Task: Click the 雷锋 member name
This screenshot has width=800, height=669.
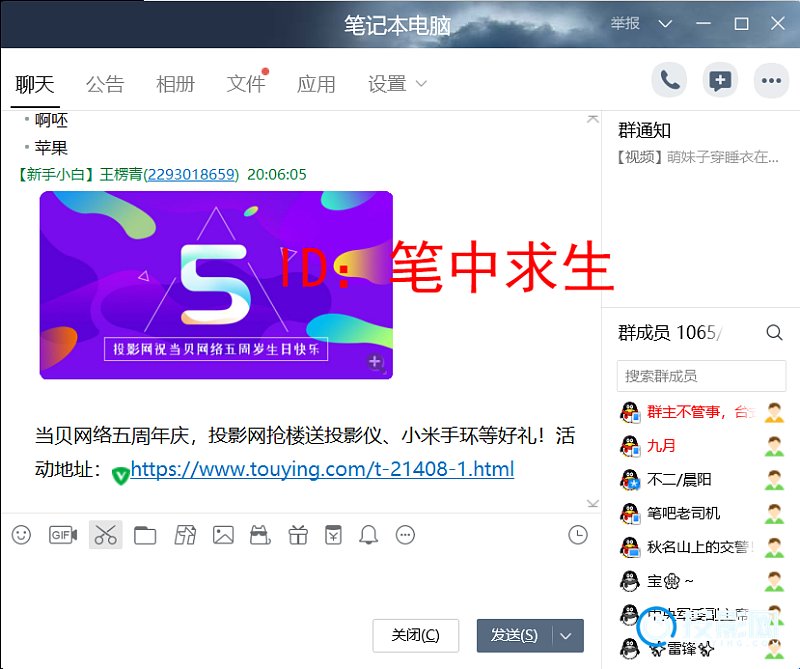Action: point(682,649)
